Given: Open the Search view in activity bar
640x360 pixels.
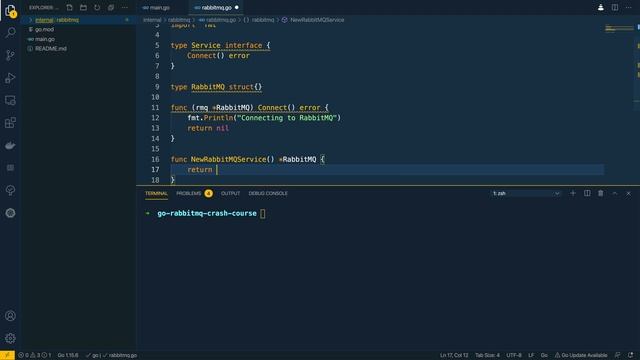Looking at the screenshot, I should pyautogui.click(x=10, y=33).
